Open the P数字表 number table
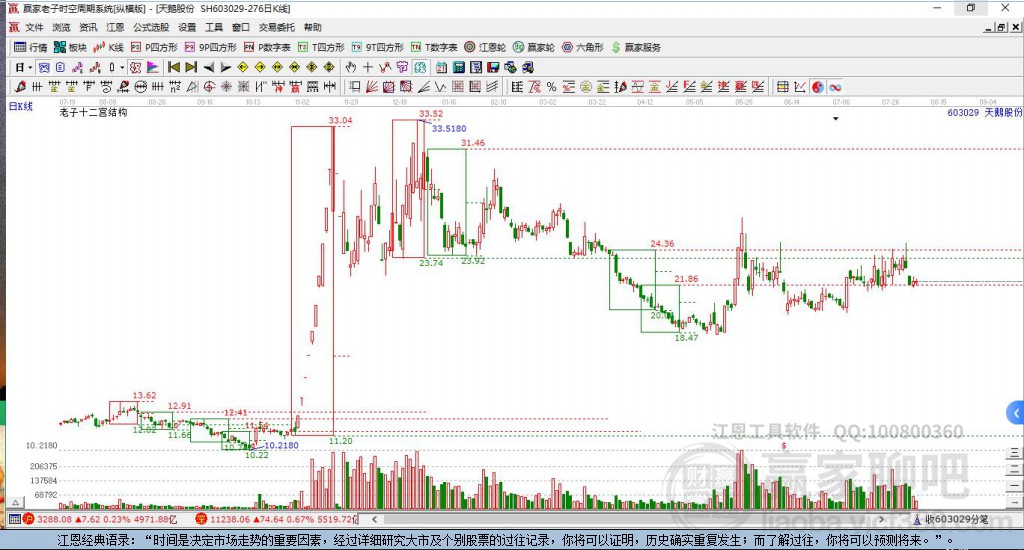The width and height of the screenshot is (1024, 550). click(x=266, y=47)
